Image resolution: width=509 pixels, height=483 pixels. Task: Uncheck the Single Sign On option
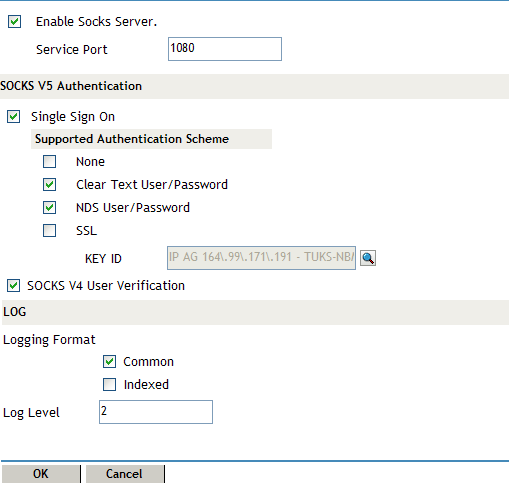click(13, 117)
